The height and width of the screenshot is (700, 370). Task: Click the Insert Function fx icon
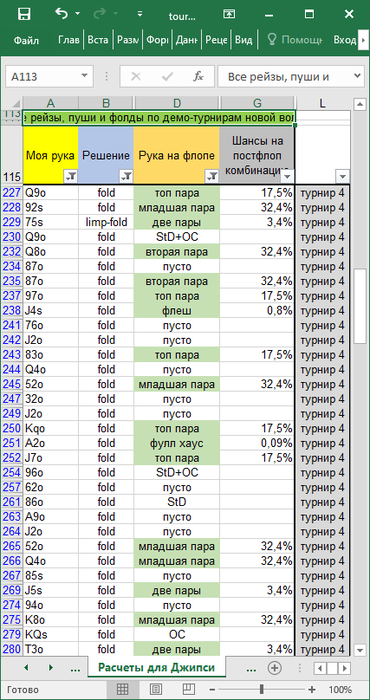click(198, 77)
